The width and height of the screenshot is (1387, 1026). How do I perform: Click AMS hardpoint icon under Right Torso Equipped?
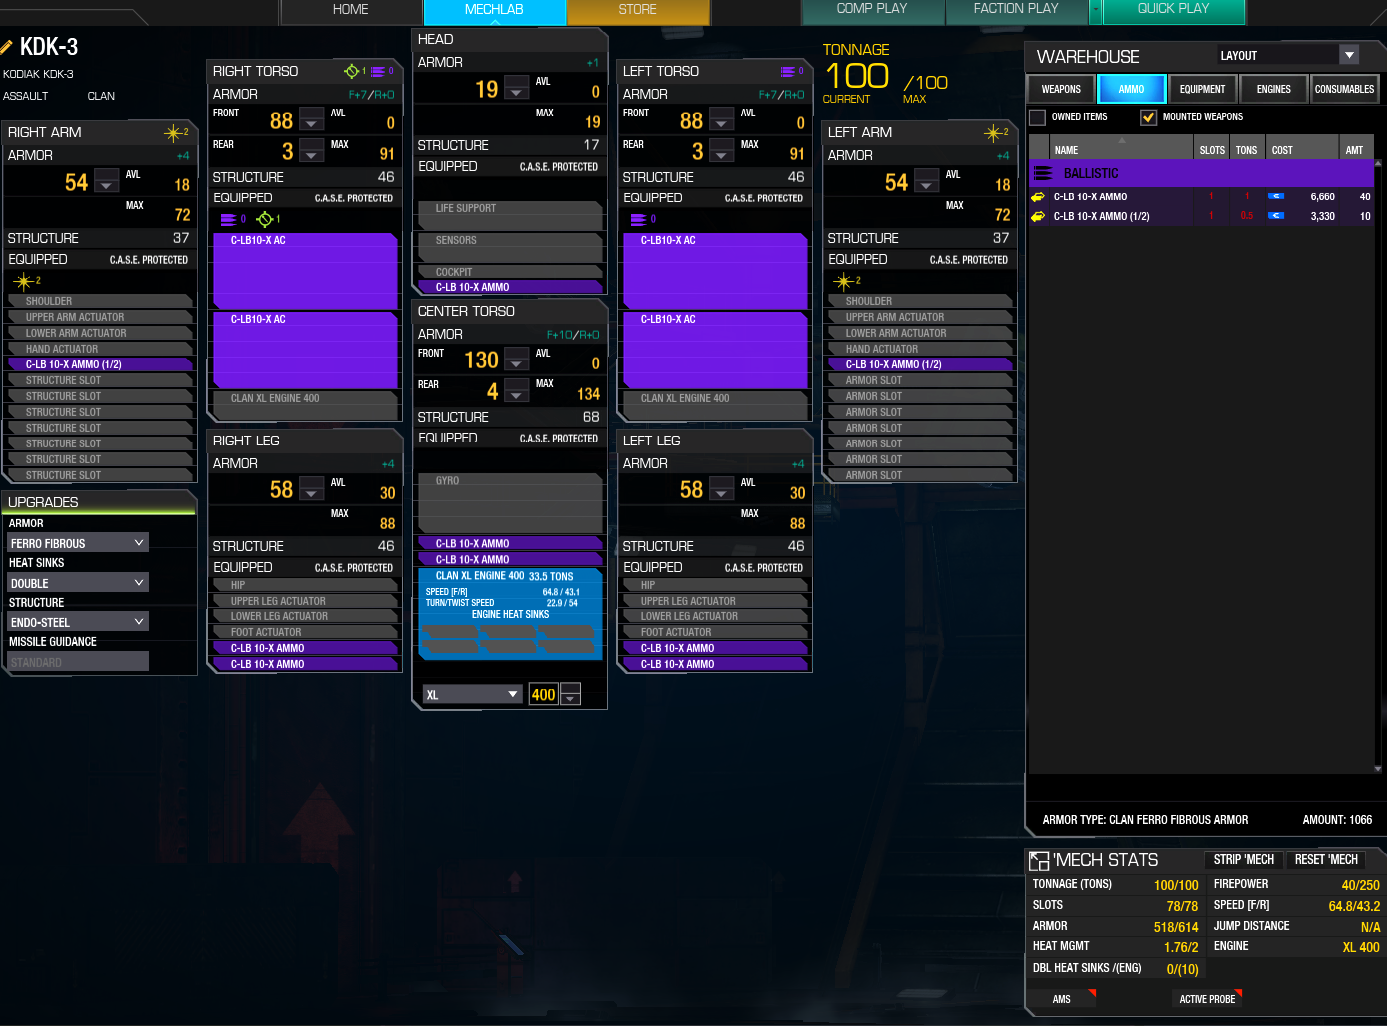(x=264, y=218)
